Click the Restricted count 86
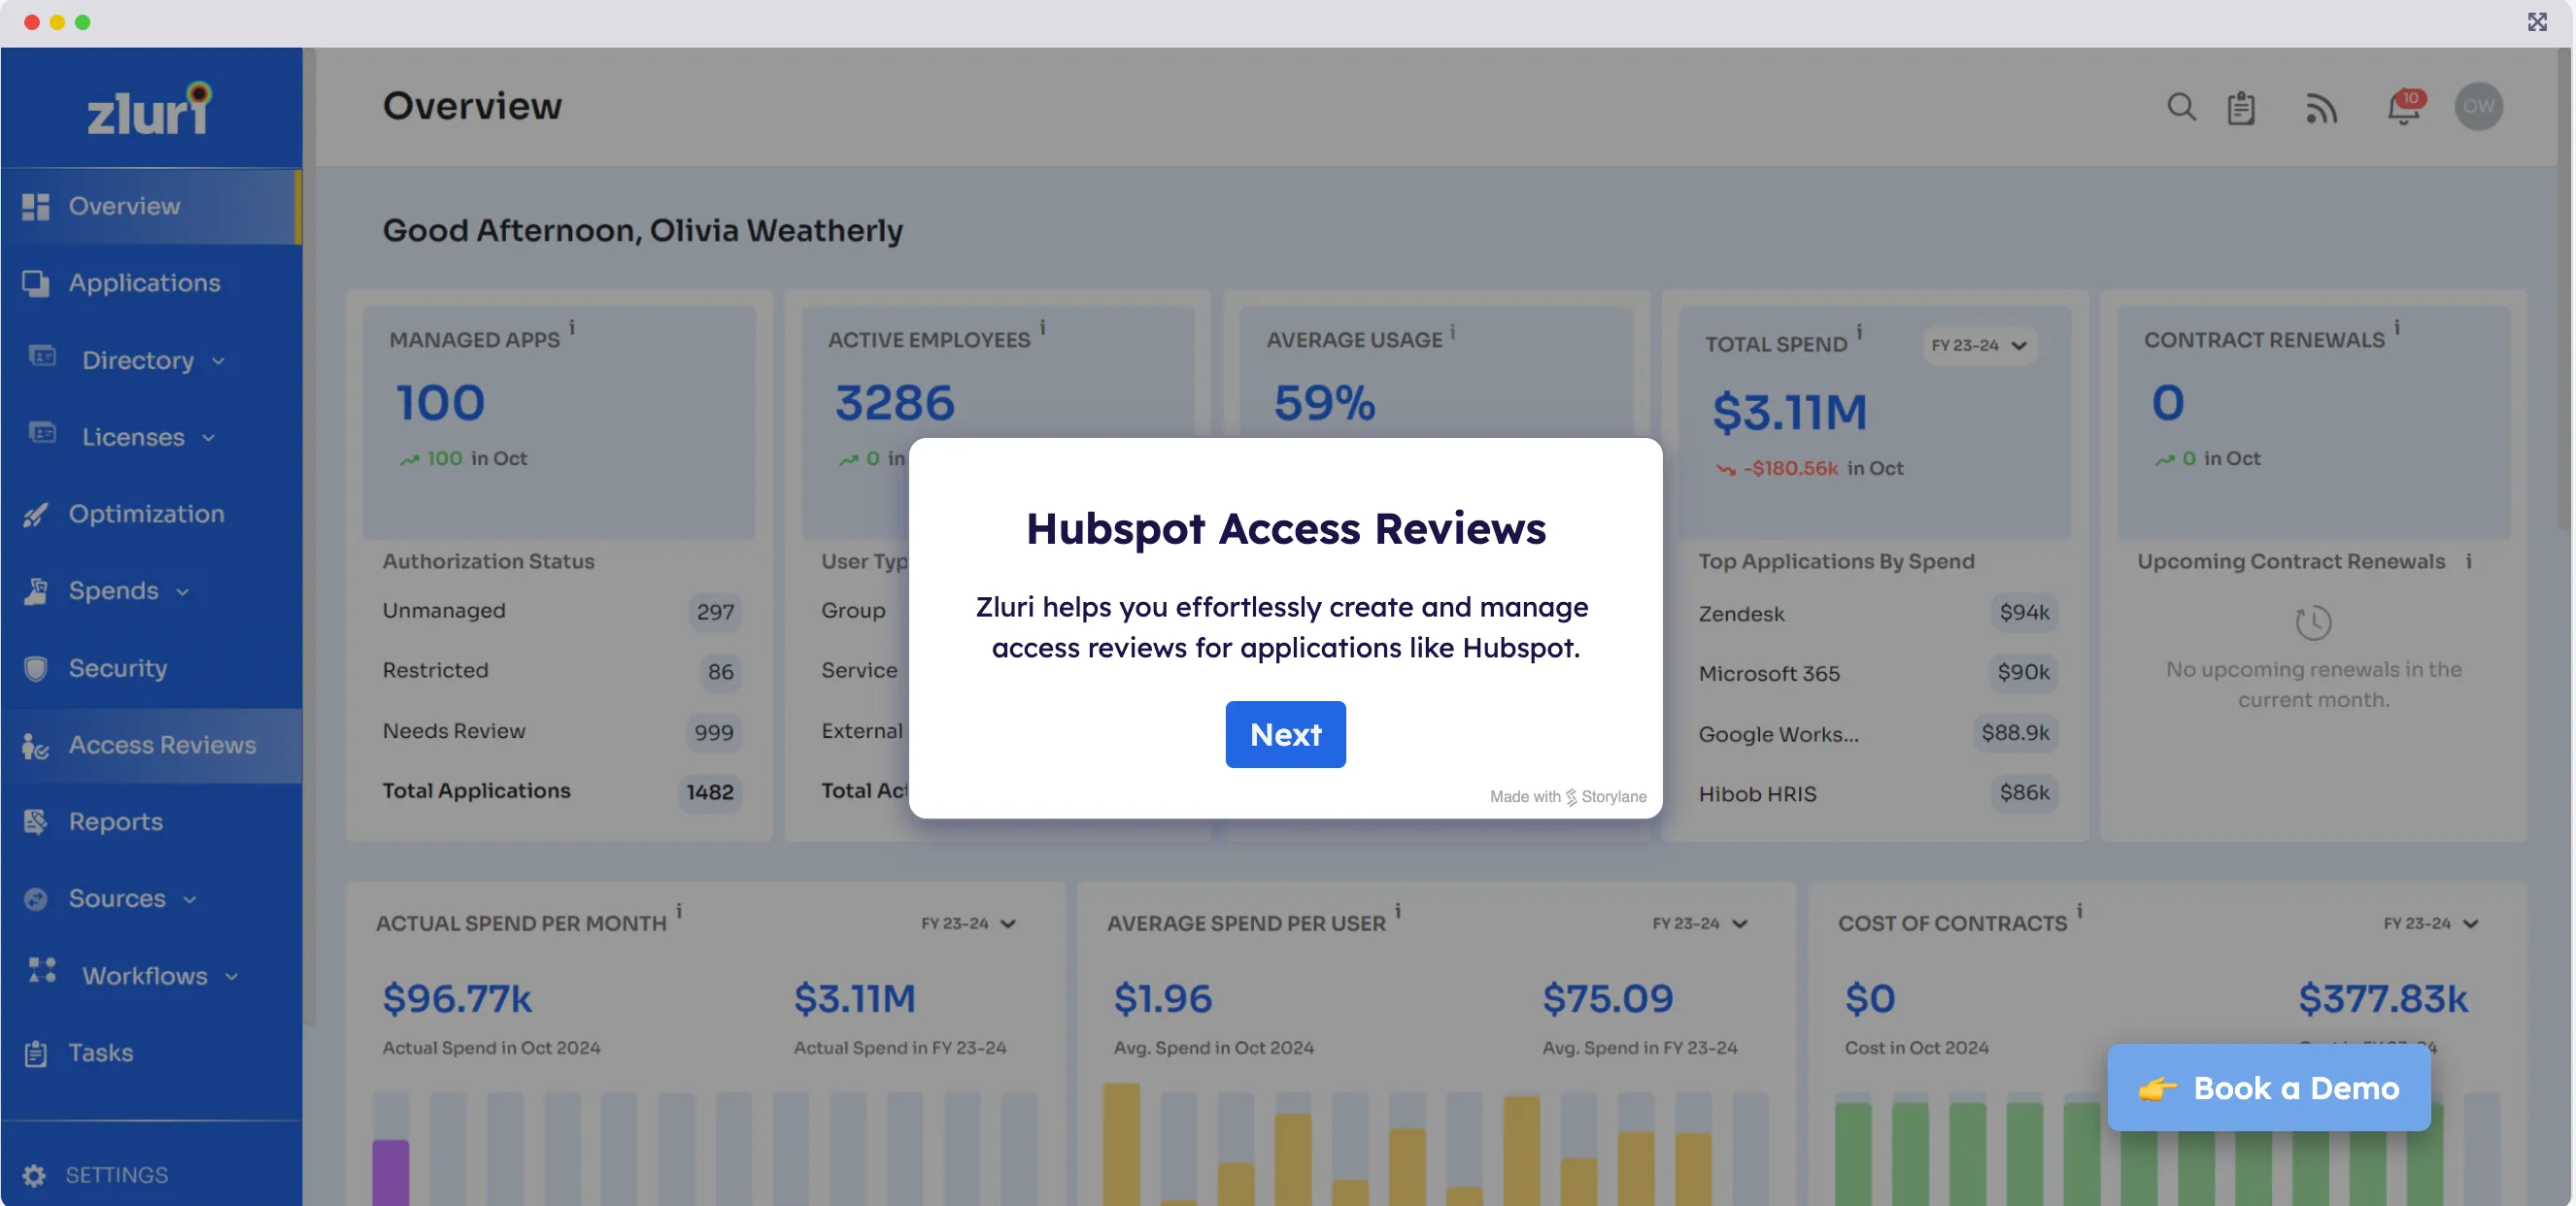The width and height of the screenshot is (2576, 1206). coord(720,671)
